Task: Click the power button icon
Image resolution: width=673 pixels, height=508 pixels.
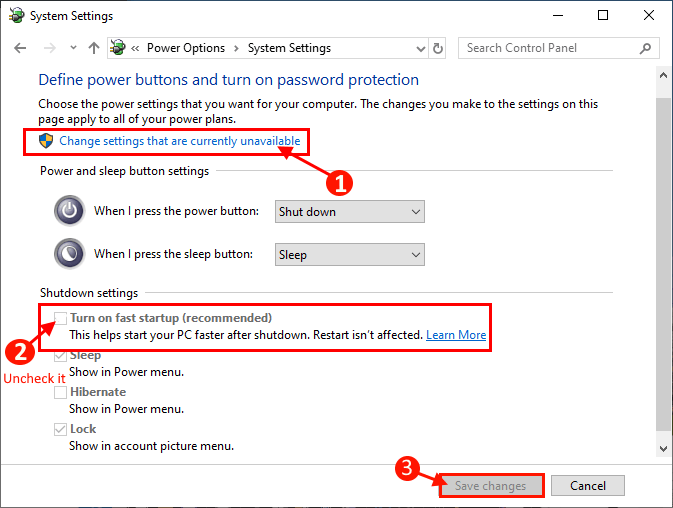Action: pos(70,210)
